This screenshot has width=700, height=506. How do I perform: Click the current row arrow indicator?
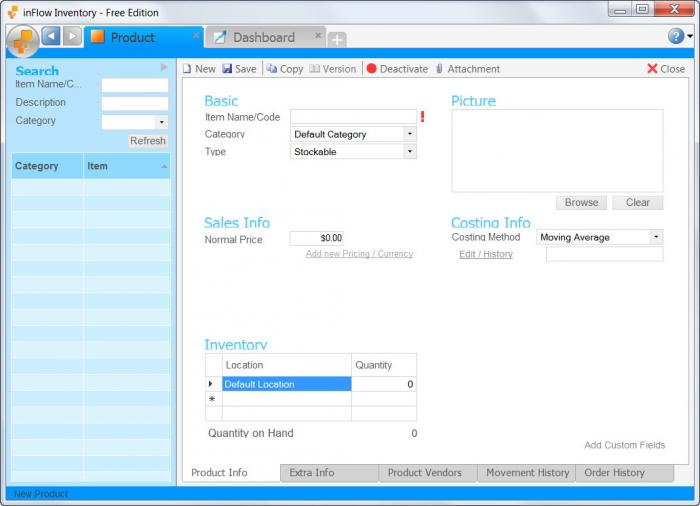tap(211, 384)
